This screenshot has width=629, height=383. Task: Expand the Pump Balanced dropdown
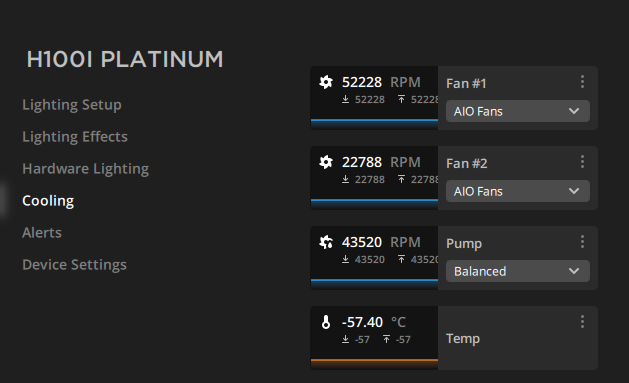(x=517, y=271)
